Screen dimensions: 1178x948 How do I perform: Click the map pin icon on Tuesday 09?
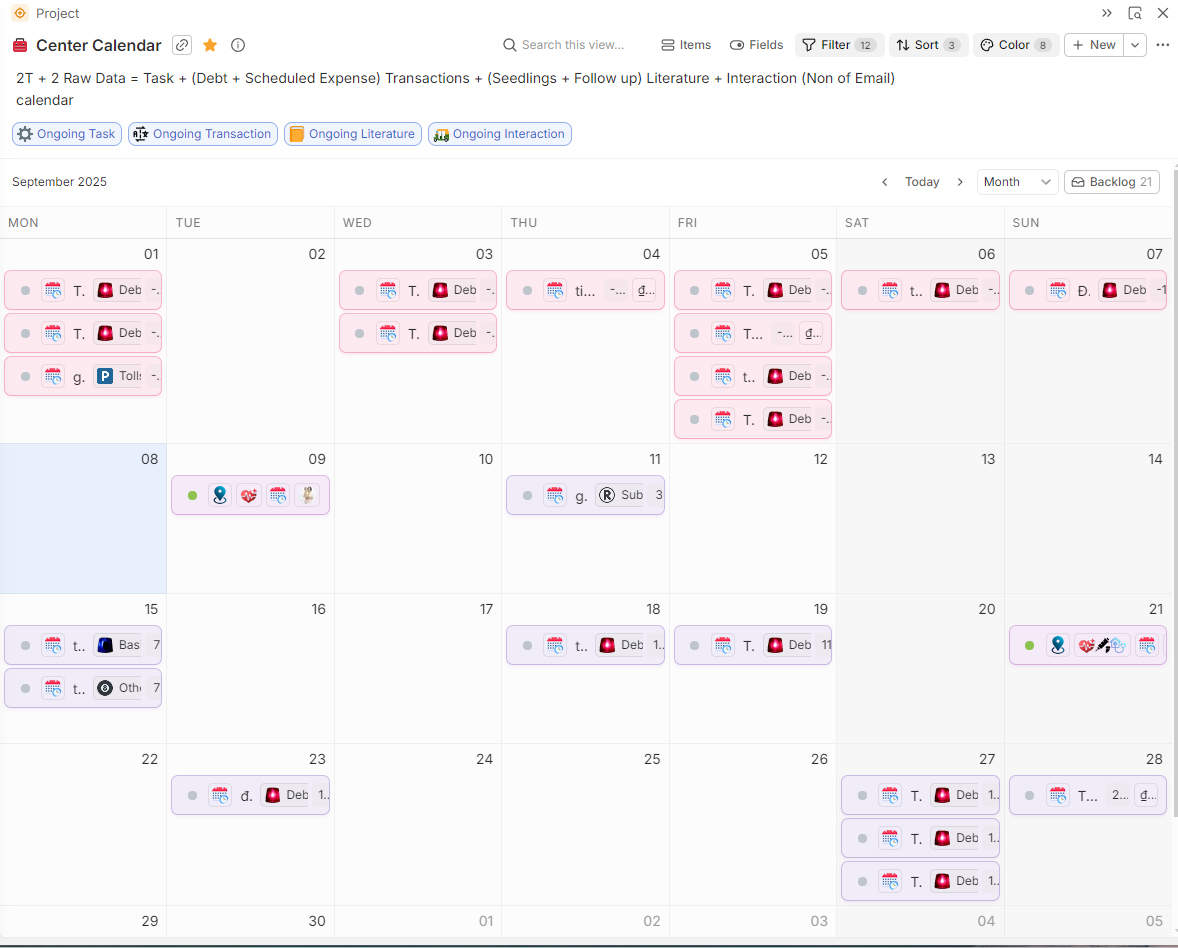tap(219, 495)
